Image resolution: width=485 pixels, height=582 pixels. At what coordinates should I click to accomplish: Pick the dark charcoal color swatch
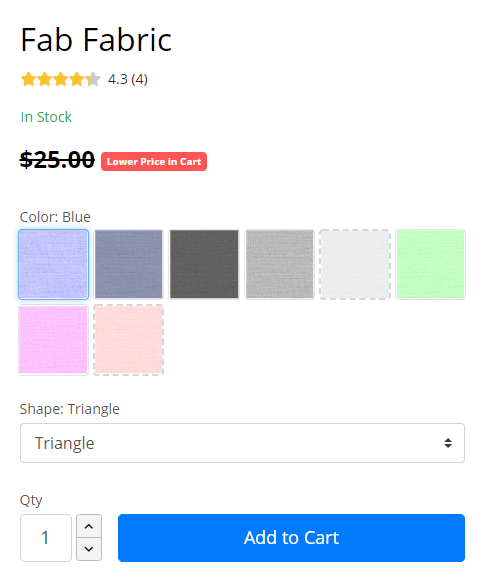[204, 264]
